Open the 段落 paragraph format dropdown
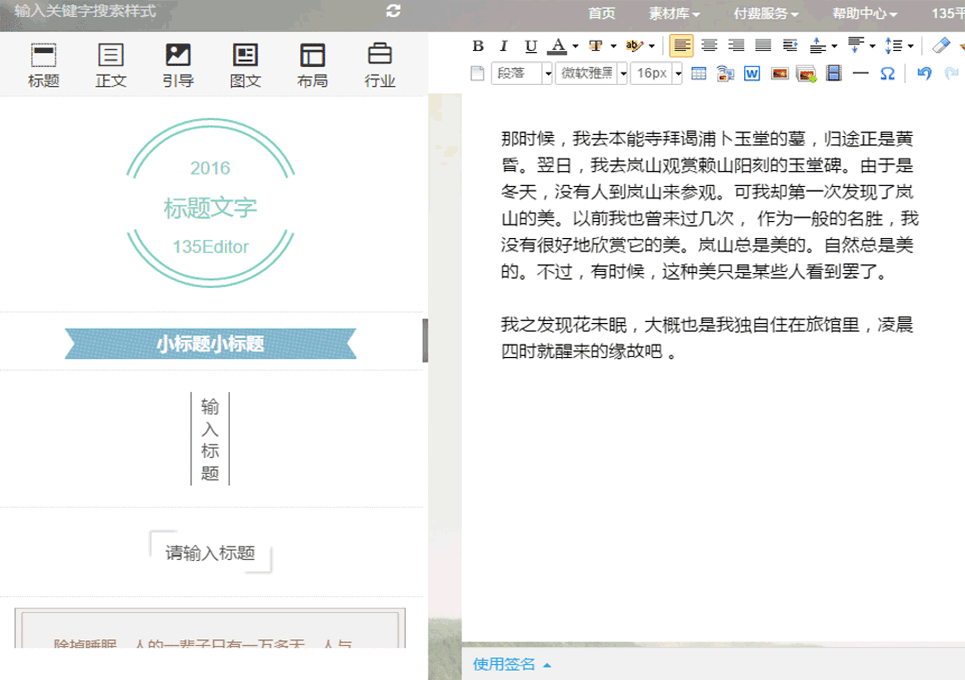This screenshot has width=965, height=680. pyautogui.click(x=547, y=73)
